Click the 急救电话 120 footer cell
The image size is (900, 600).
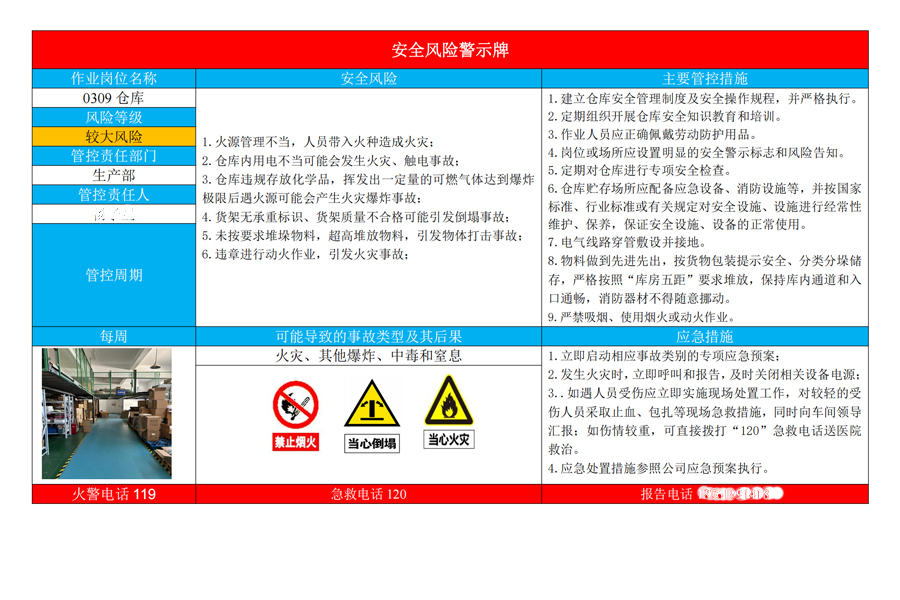pyautogui.click(x=369, y=494)
